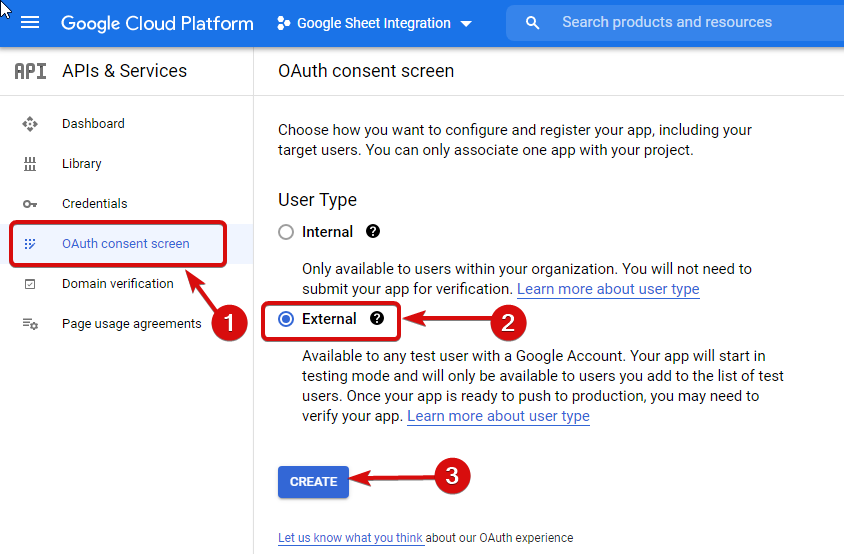
Task: Open Learn more link under External description
Action: 498,416
